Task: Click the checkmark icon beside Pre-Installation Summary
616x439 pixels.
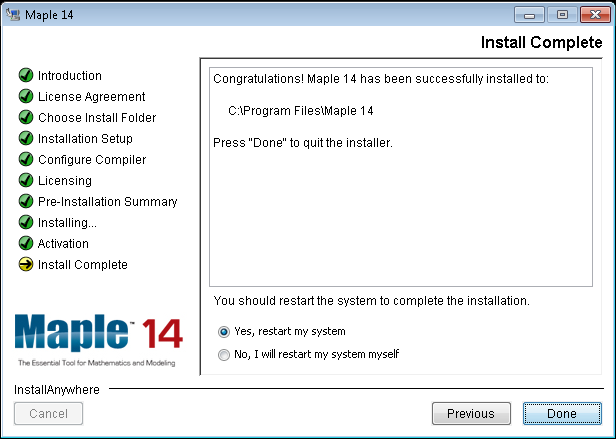Action: coord(26,202)
